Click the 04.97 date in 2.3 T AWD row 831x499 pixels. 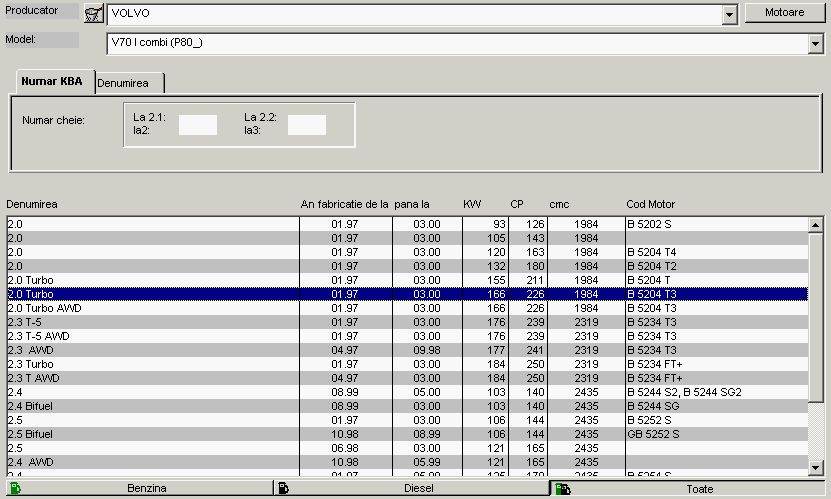click(344, 378)
